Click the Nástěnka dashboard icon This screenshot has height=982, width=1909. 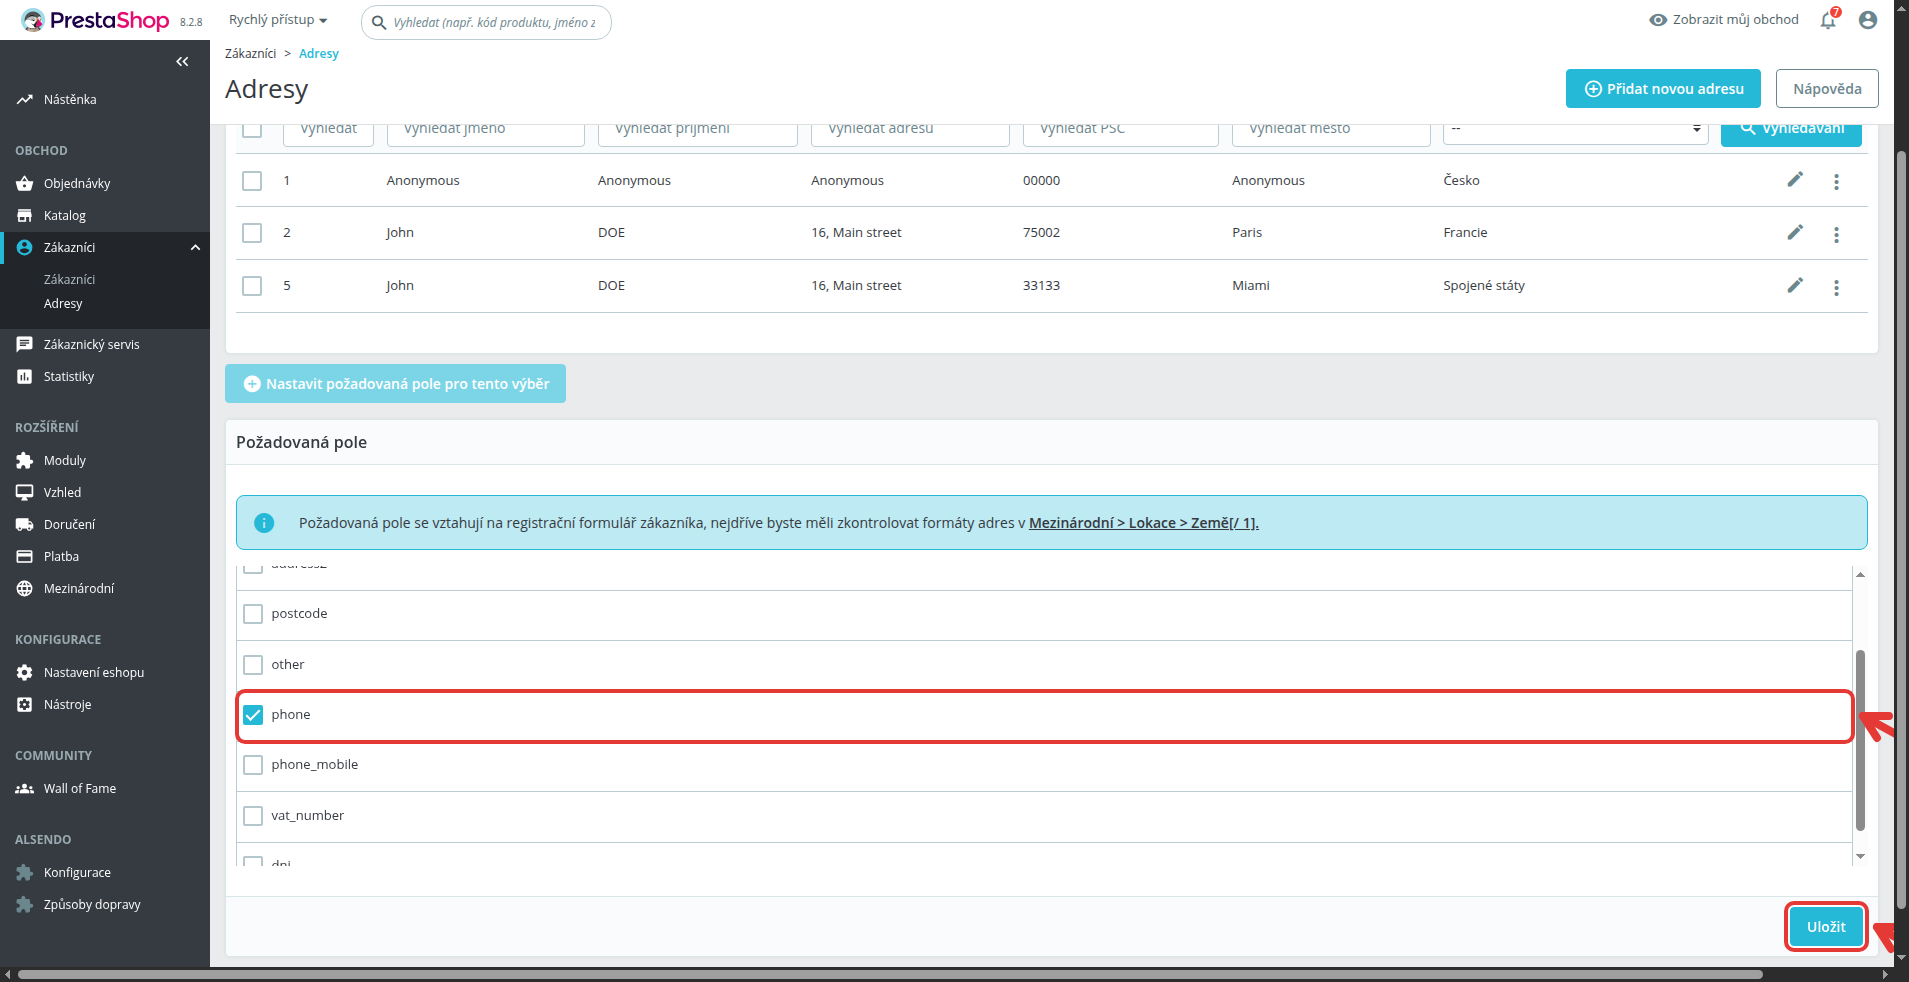[x=25, y=99]
